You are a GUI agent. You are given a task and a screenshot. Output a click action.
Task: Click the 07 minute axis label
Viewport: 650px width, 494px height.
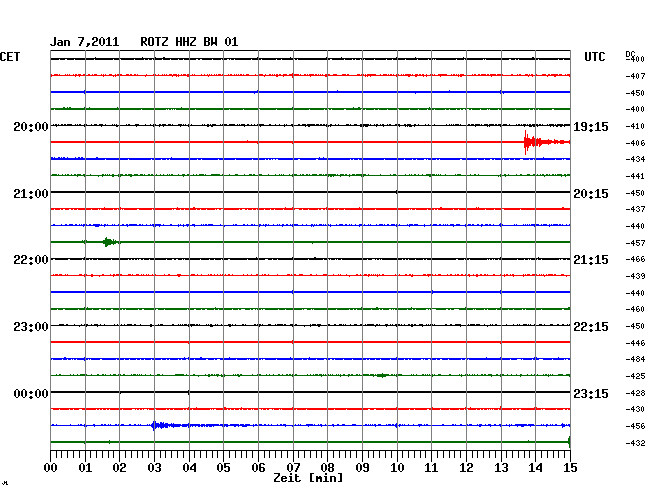pos(293,468)
